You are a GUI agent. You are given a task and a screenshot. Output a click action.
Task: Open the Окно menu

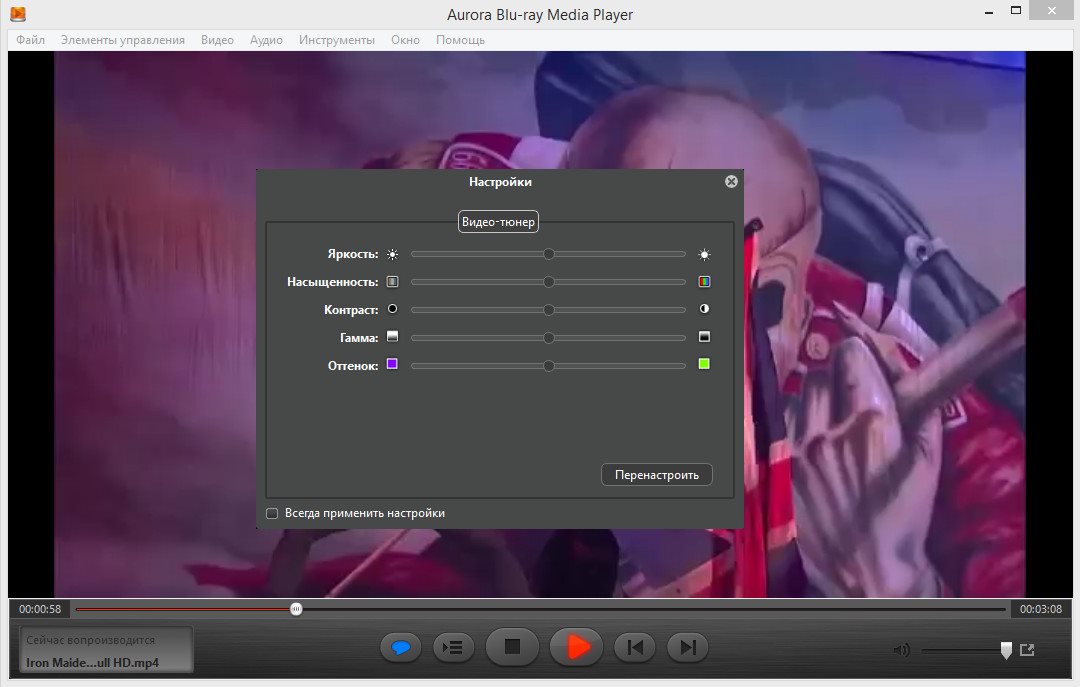coord(405,40)
